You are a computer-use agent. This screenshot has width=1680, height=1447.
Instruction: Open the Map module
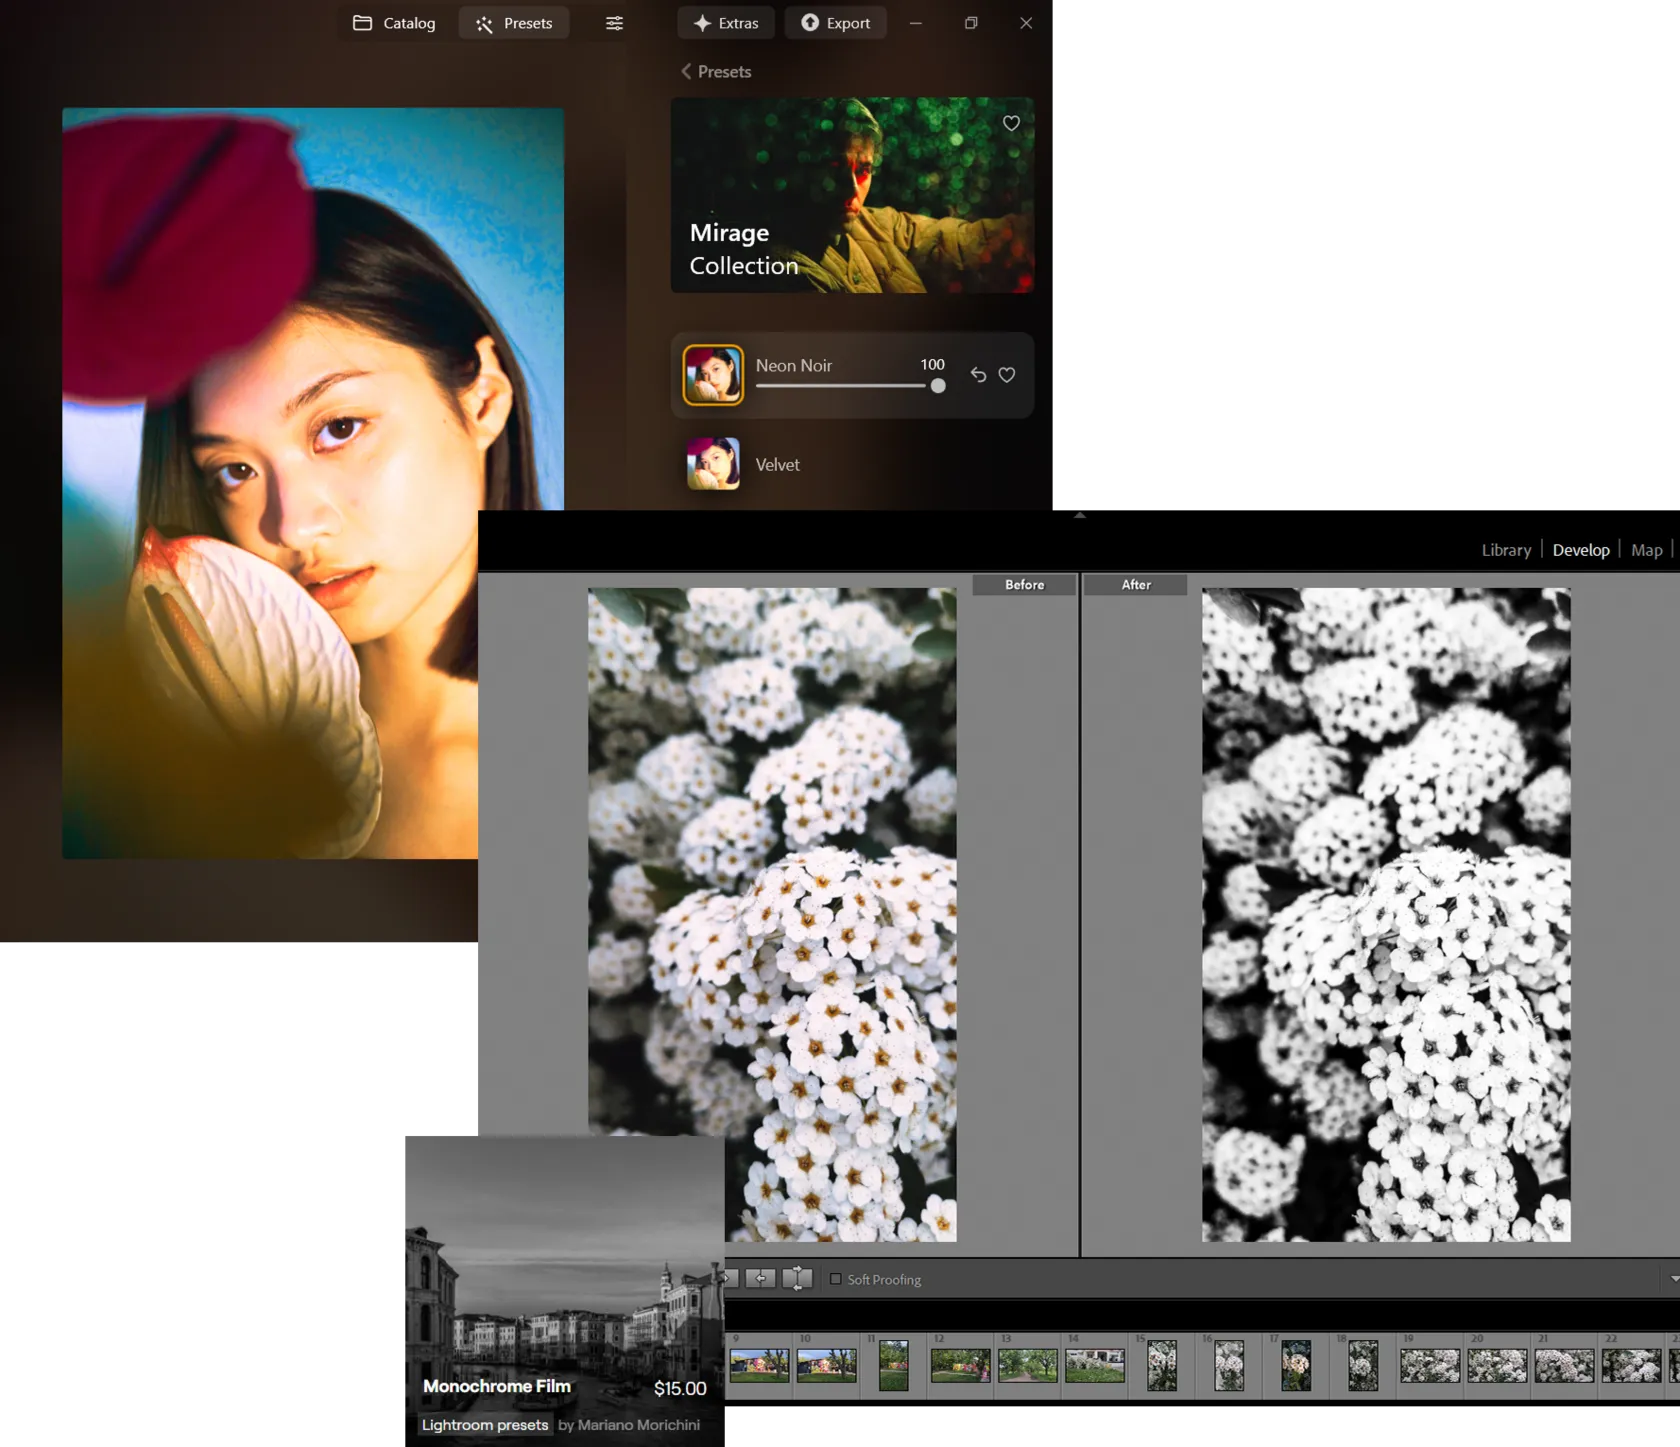pos(1646,550)
